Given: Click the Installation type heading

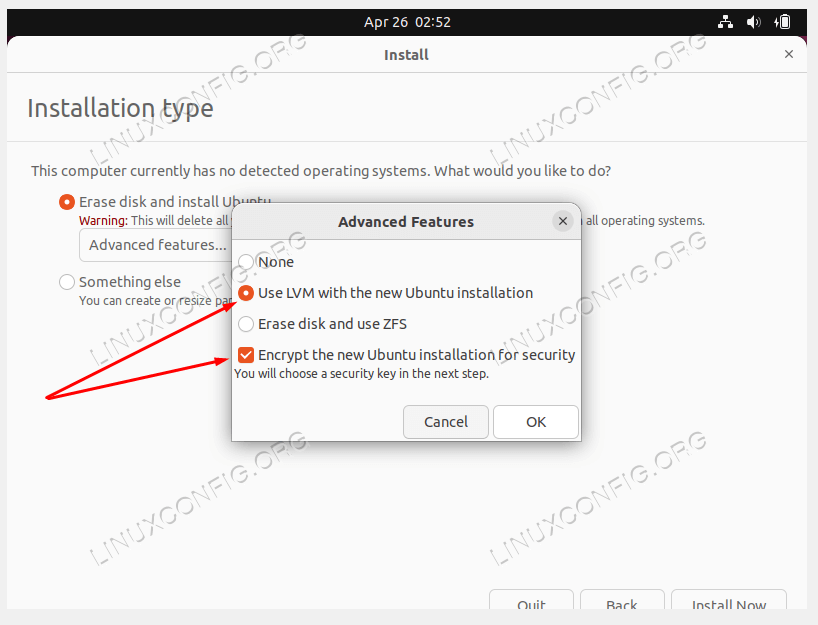Looking at the screenshot, I should (x=121, y=109).
